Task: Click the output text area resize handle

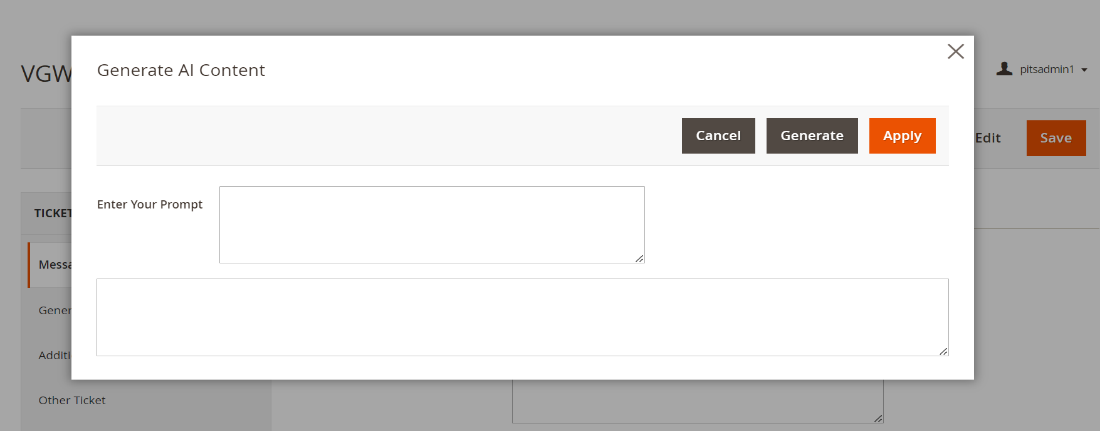Action: pos(943,350)
